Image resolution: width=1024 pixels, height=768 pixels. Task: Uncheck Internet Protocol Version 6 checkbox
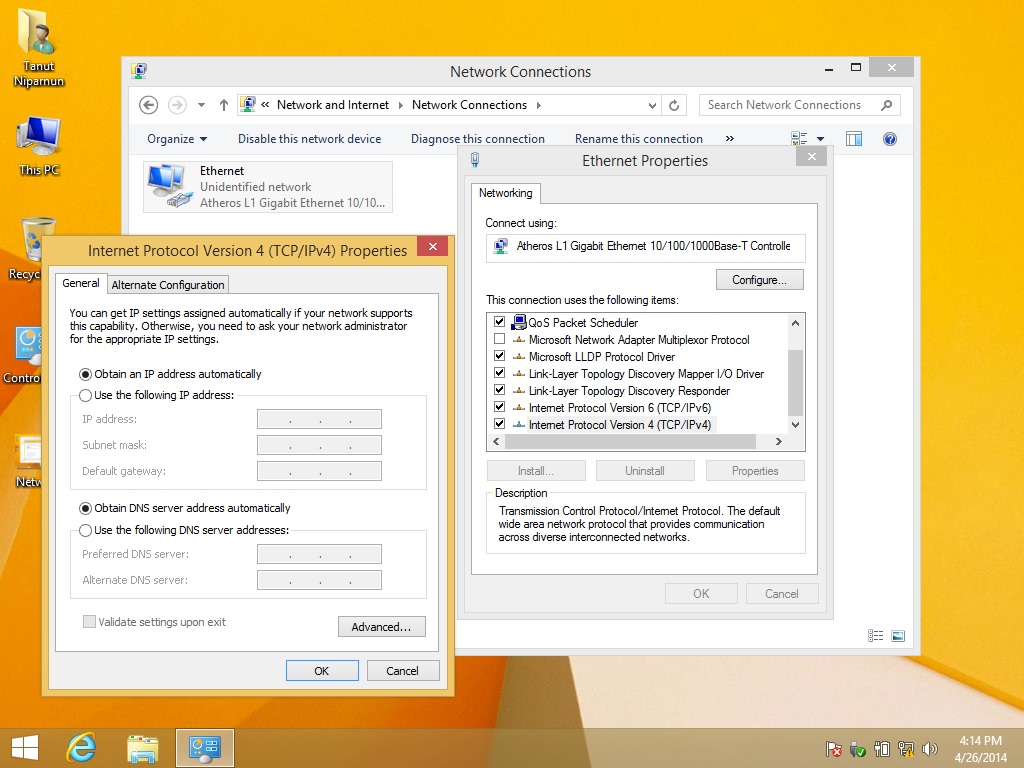(500, 407)
